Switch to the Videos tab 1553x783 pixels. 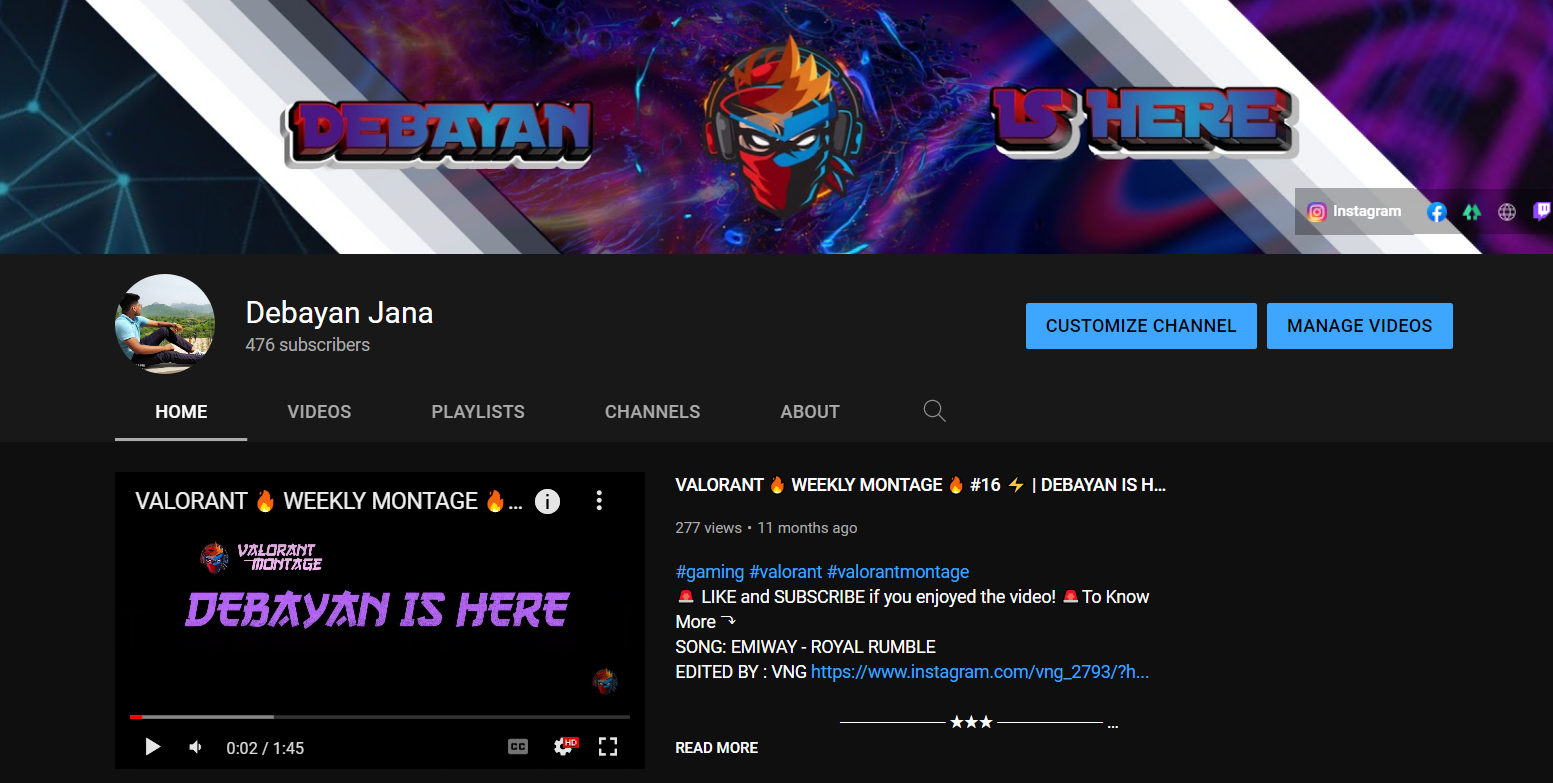point(319,412)
